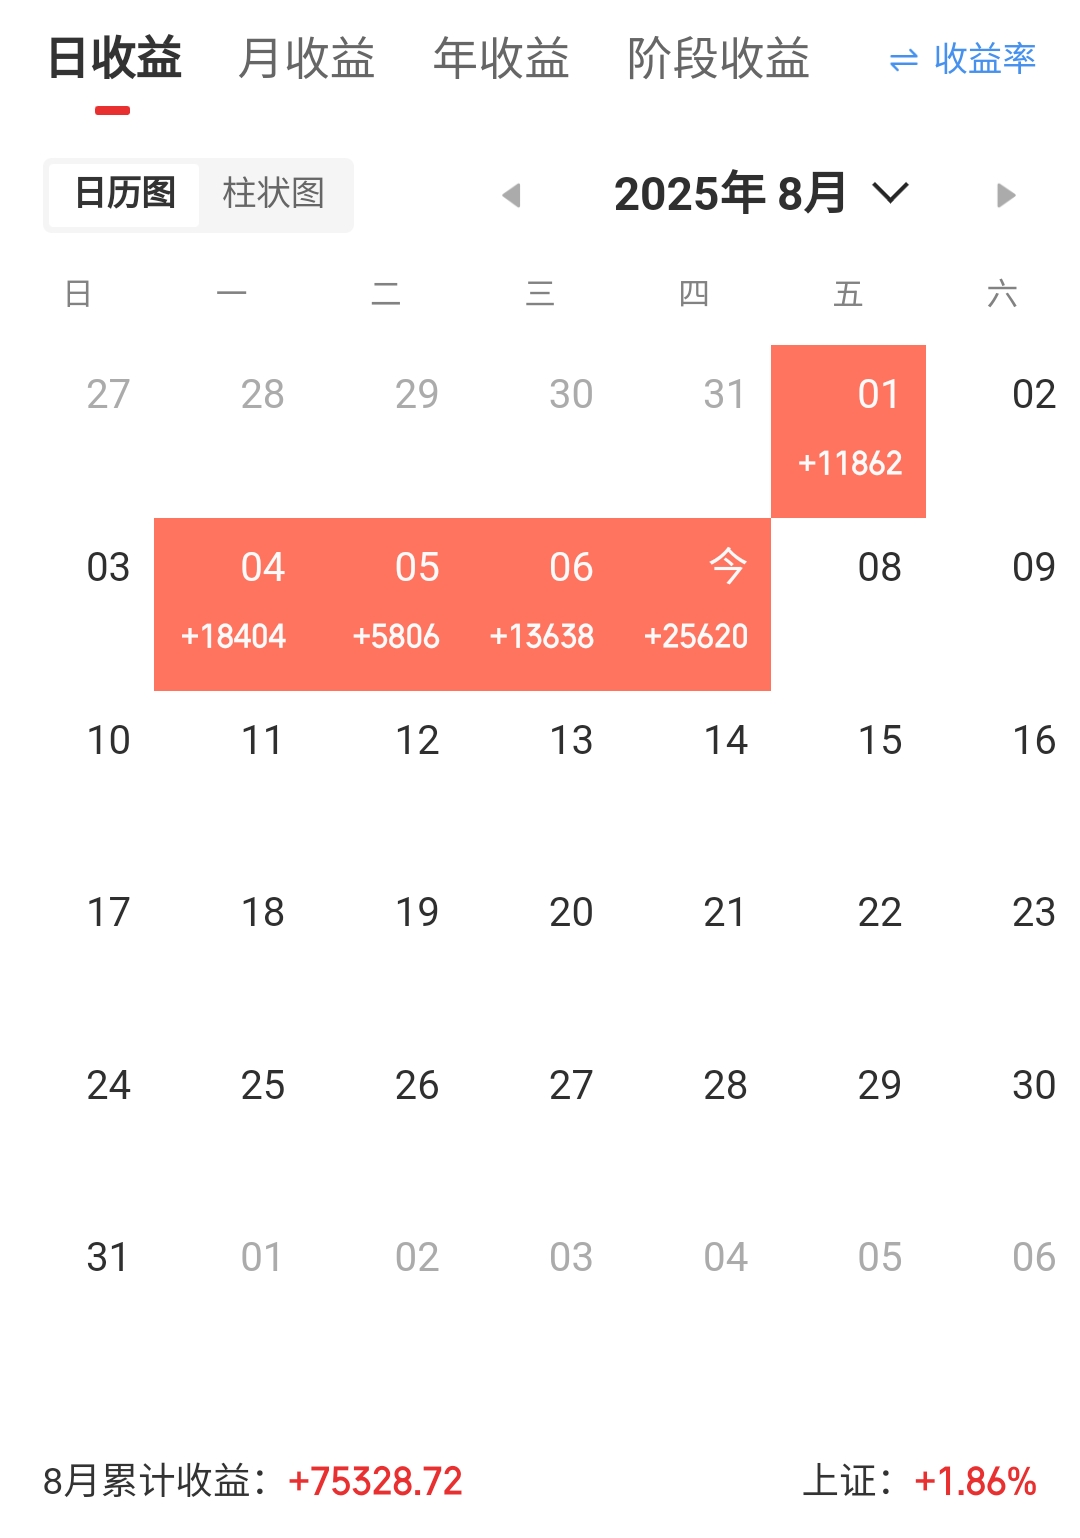Select August 15 on the calendar
Image resolution: width=1080 pixels, height=1538 pixels.
coord(879,741)
